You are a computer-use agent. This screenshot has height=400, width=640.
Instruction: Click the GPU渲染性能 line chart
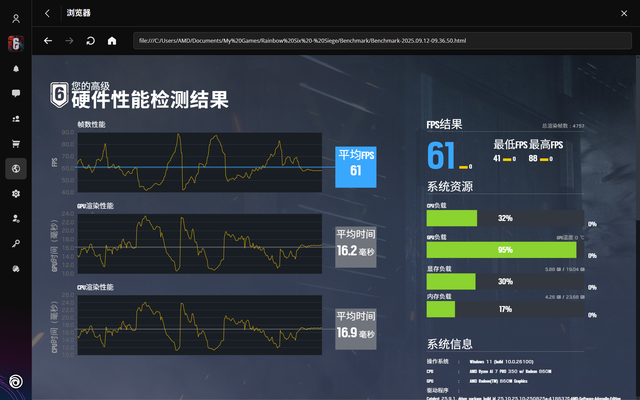(200, 244)
